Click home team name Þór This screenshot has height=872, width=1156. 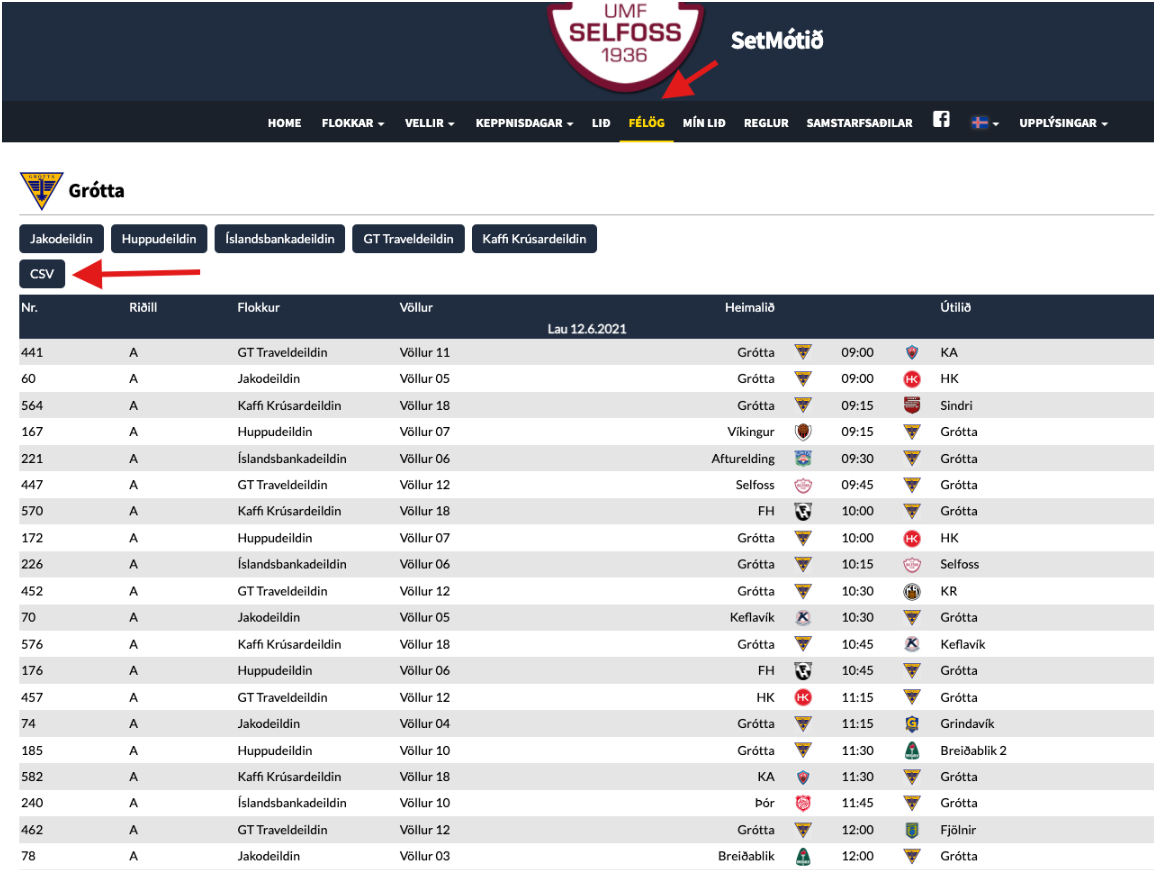pyautogui.click(x=765, y=803)
